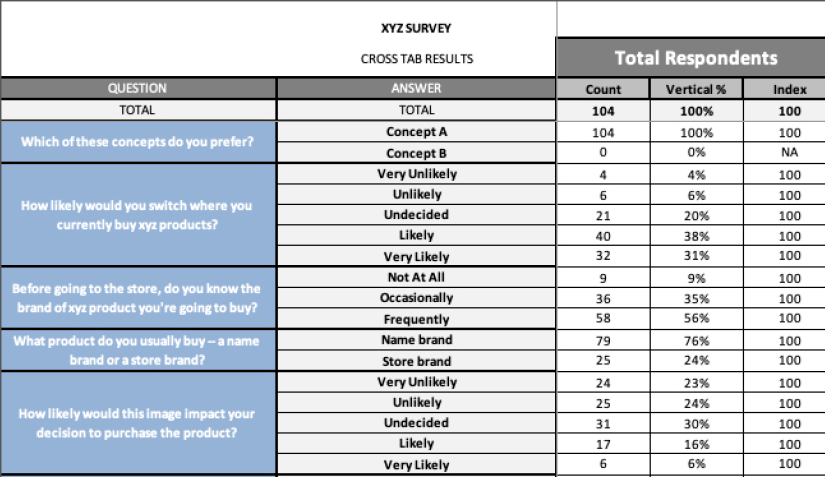Click the QUESTION column header

pyautogui.click(x=138, y=88)
